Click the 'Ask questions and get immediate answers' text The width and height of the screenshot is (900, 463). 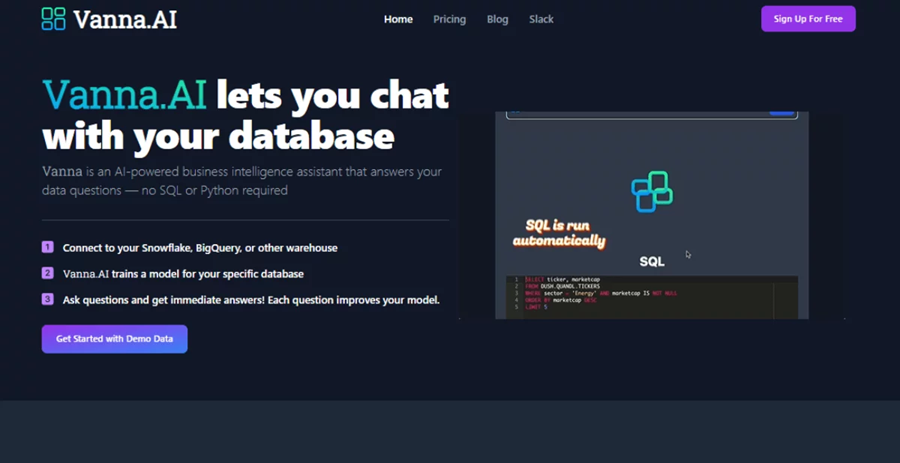(251, 299)
